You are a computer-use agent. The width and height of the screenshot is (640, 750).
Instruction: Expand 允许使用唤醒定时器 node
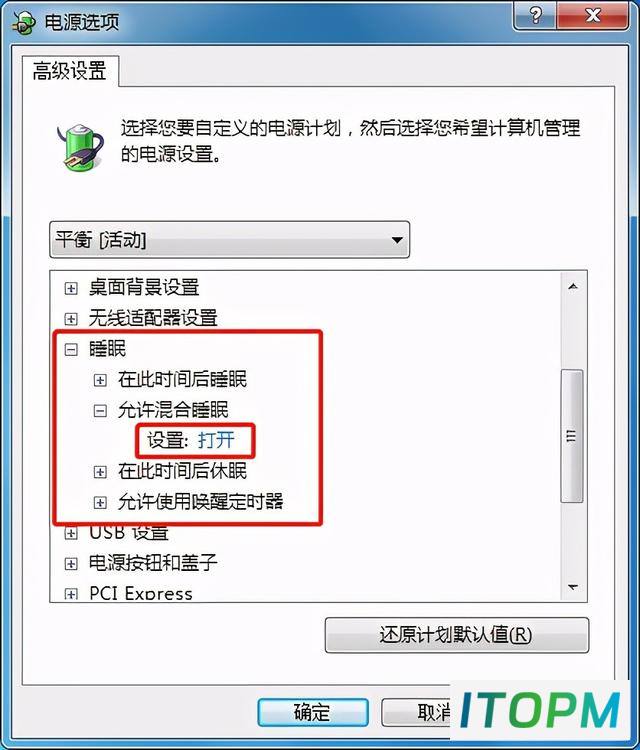[100, 503]
